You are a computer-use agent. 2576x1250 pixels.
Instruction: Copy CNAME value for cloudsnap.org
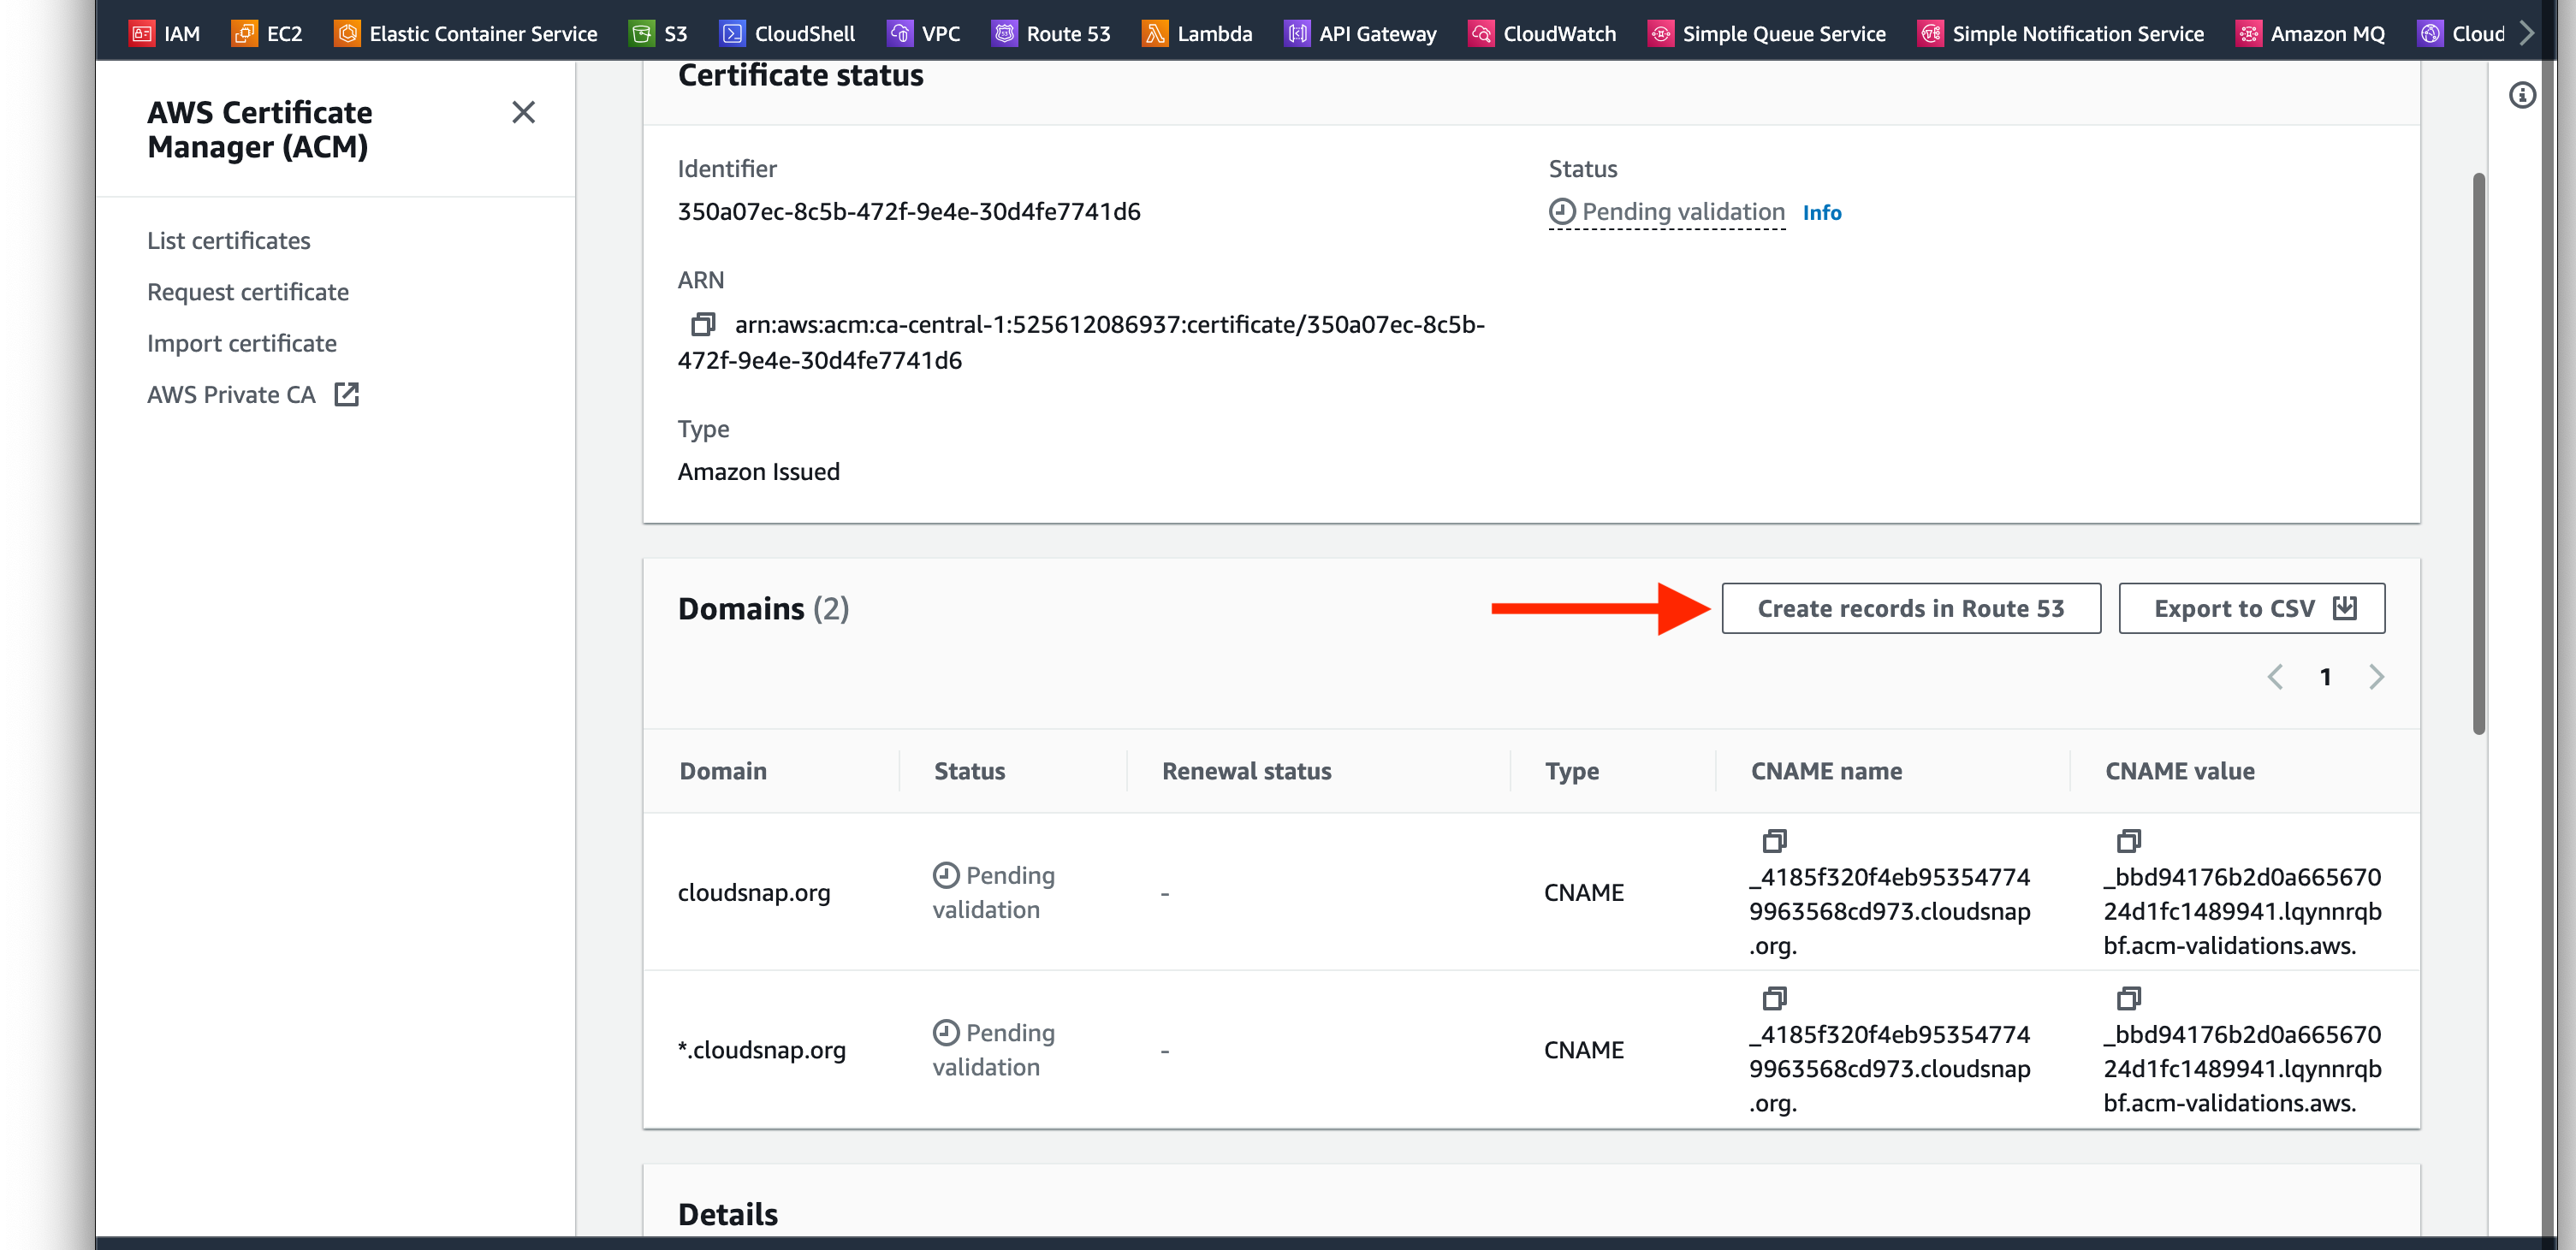(2128, 840)
